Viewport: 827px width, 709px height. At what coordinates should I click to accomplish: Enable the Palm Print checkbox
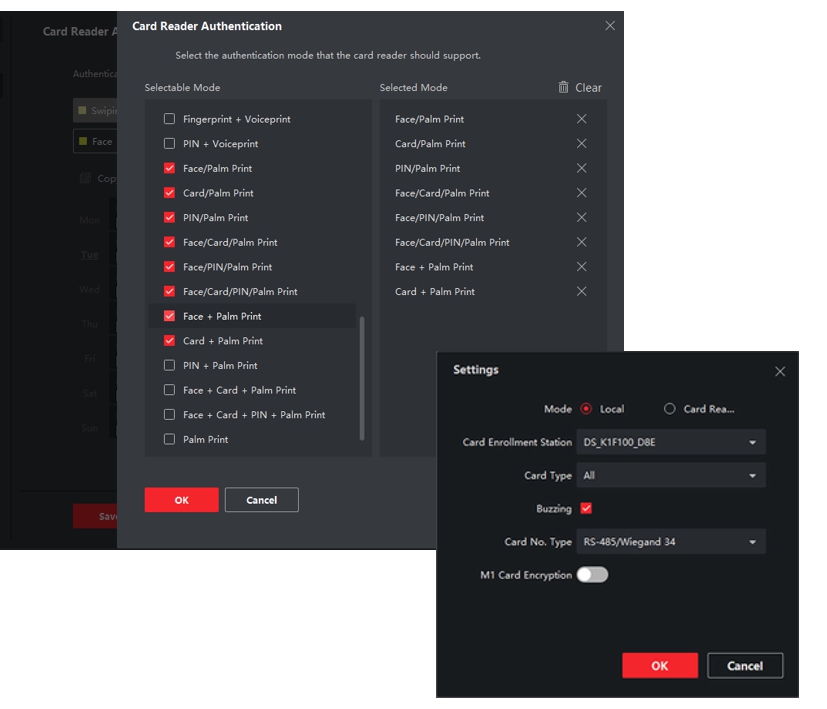(x=169, y=439)
